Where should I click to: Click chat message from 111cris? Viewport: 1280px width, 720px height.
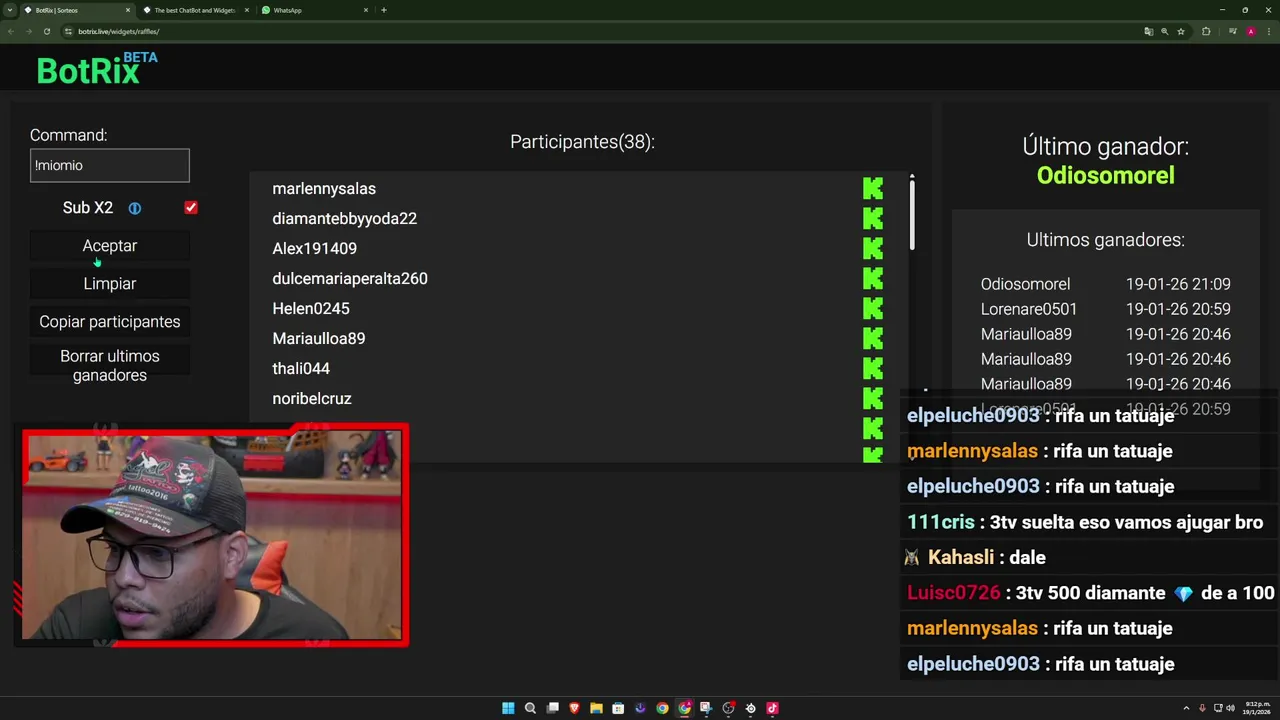(1085, 522)
